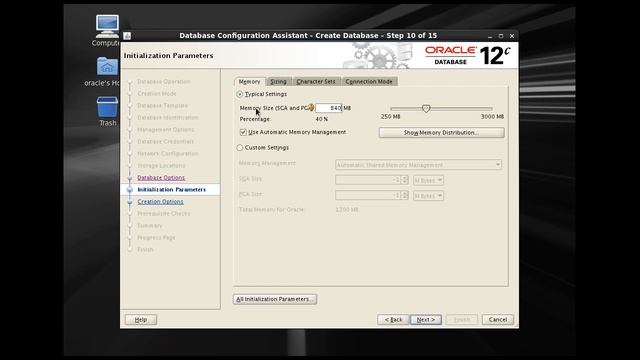Click the 3000 MB slider maximum label
This screenshot has width=640, height=360.
pyautogui.click(x=492, y=117)
